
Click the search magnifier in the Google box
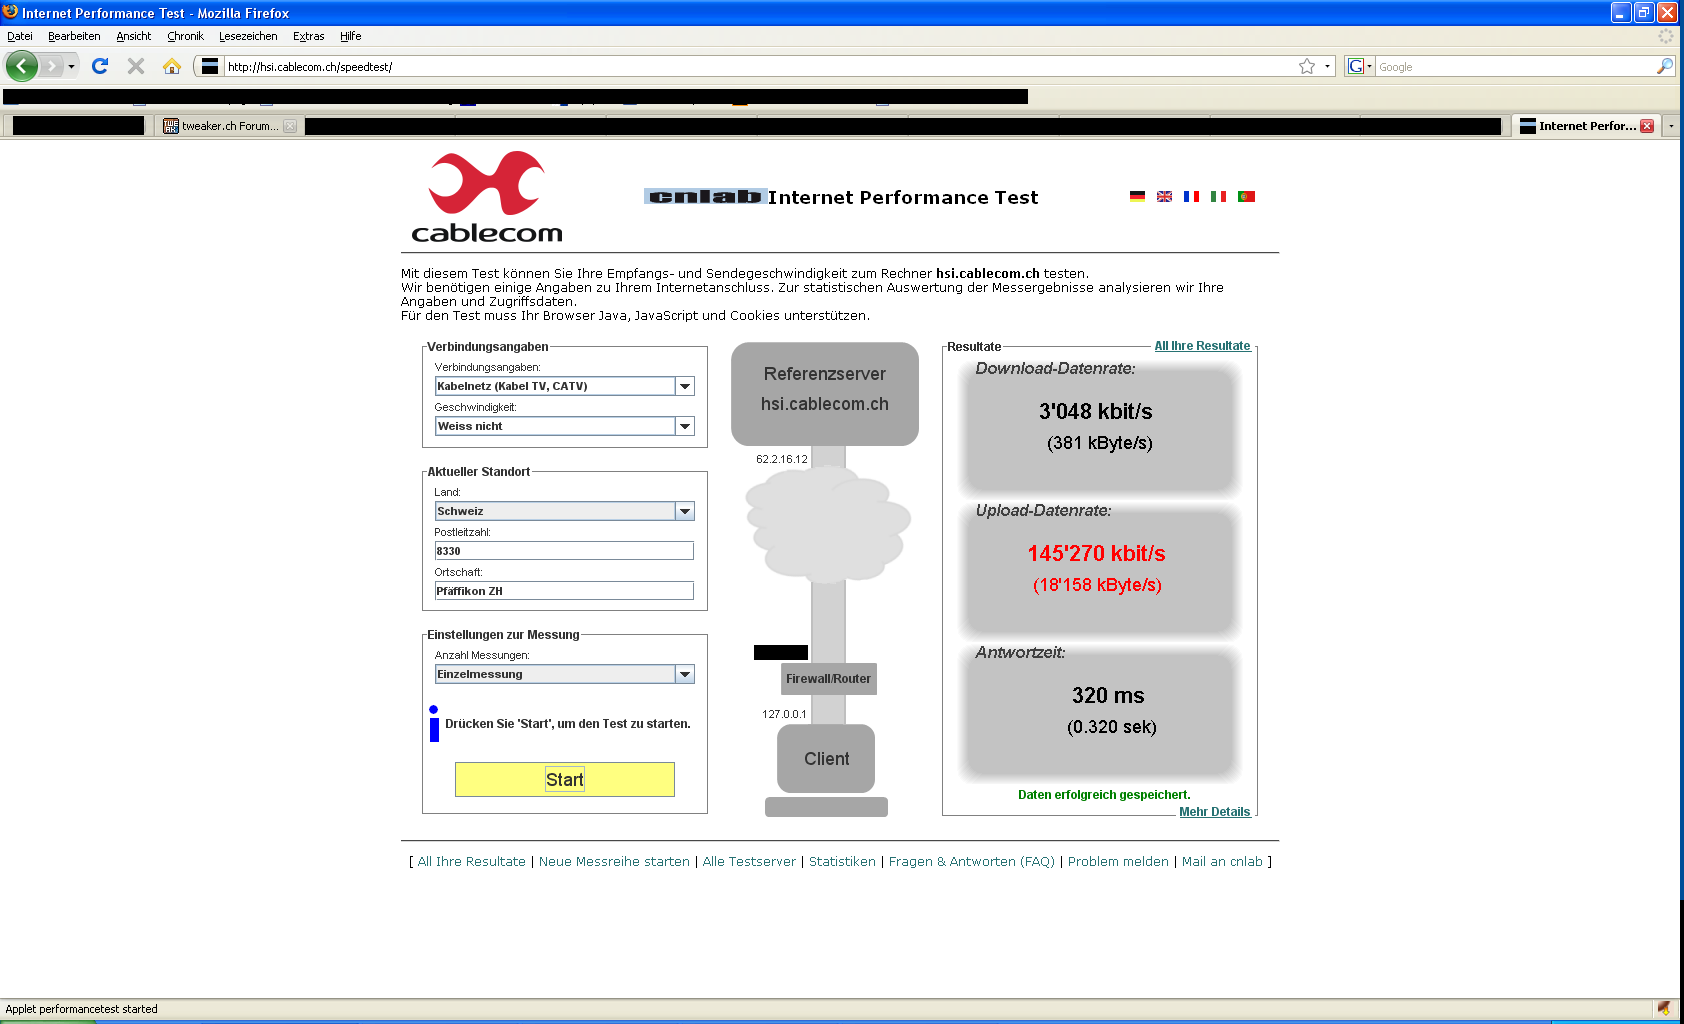coord(1664,67)
